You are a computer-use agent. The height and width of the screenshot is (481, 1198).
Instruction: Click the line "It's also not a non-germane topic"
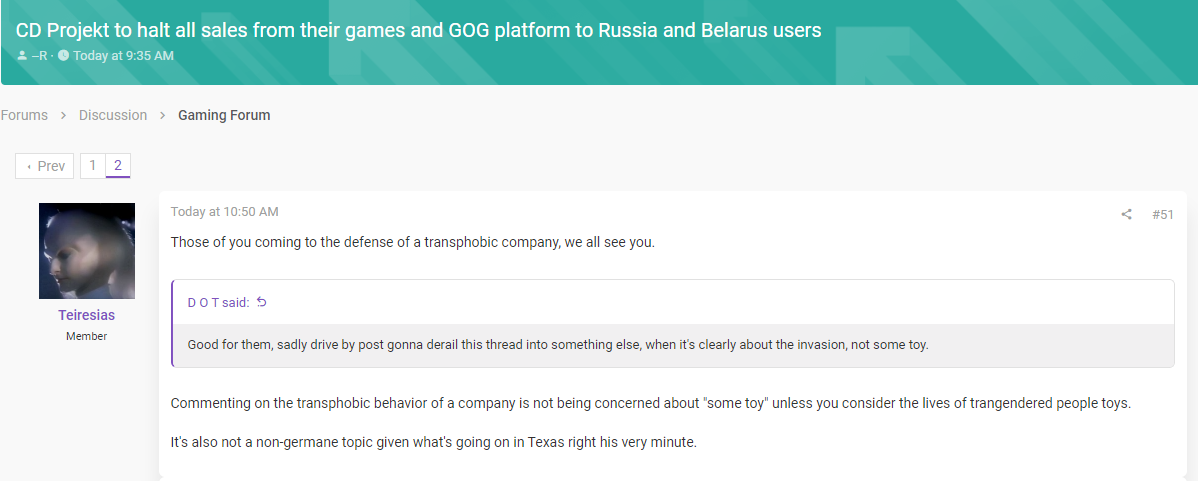click(x=433, y=442)
